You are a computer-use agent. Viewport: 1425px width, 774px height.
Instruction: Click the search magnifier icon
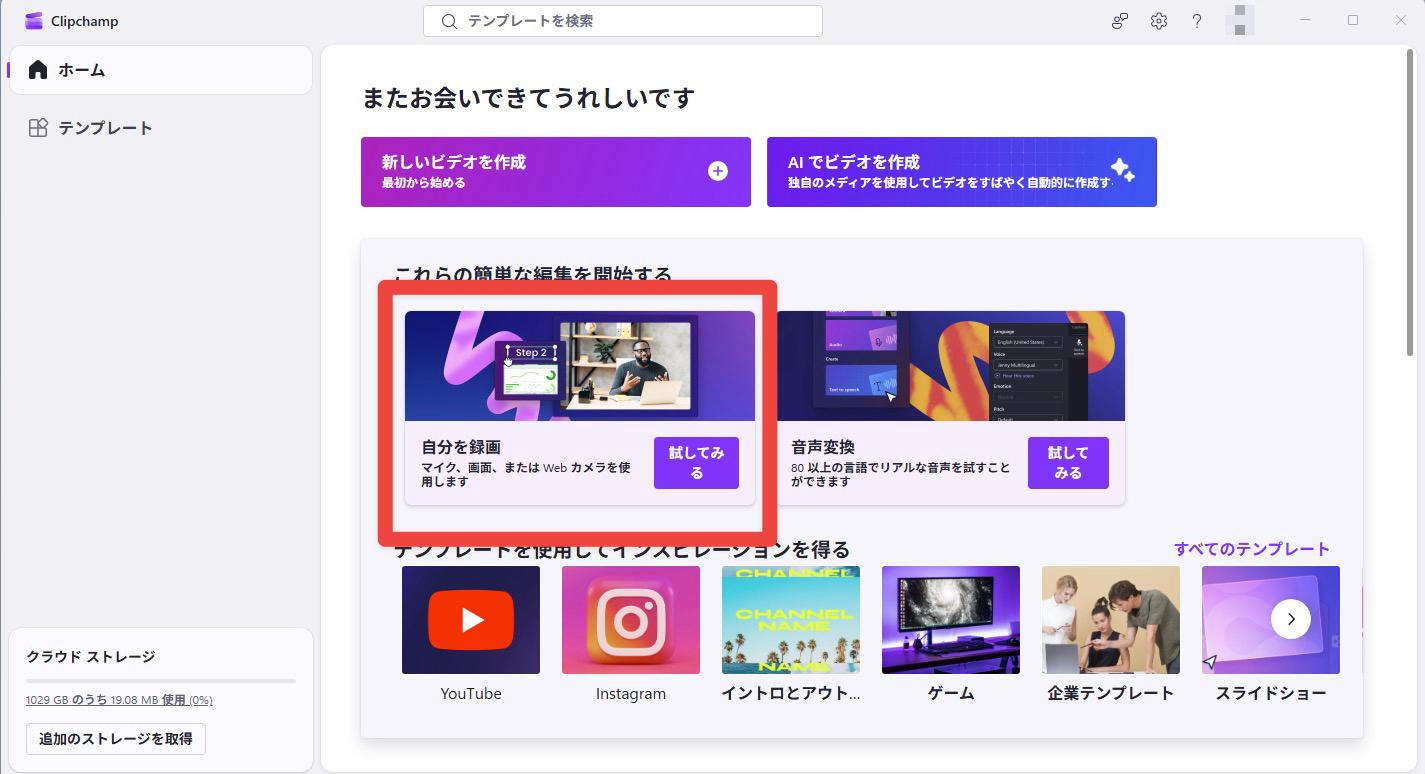pyautogui.click(x=449, y=21)
